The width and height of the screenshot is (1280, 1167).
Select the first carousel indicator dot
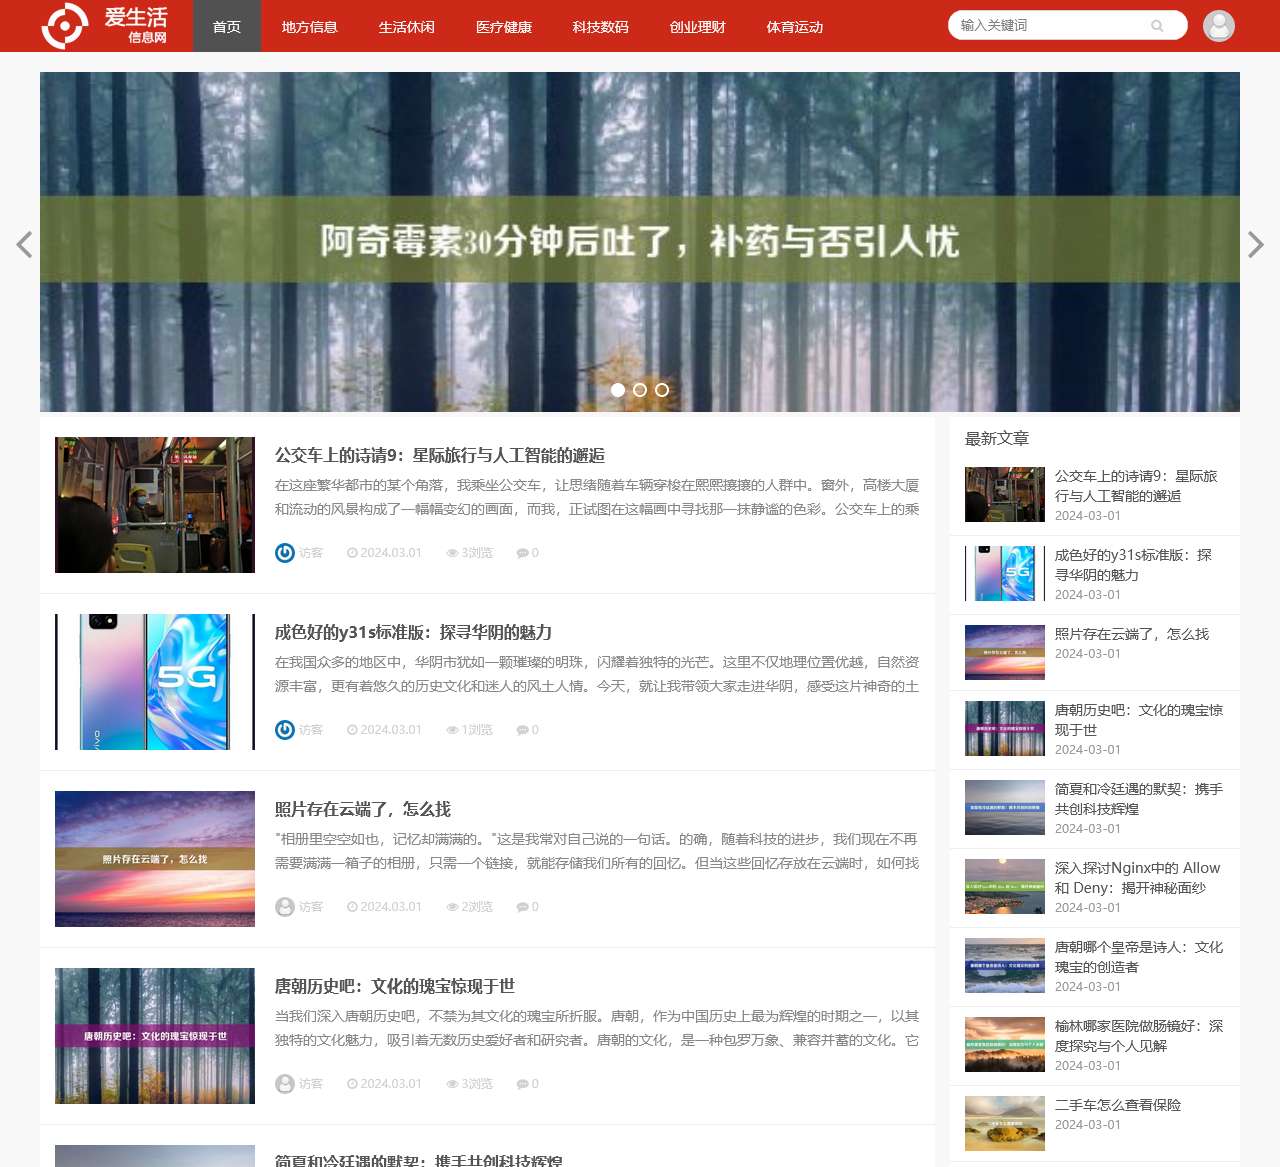(618, 390)
